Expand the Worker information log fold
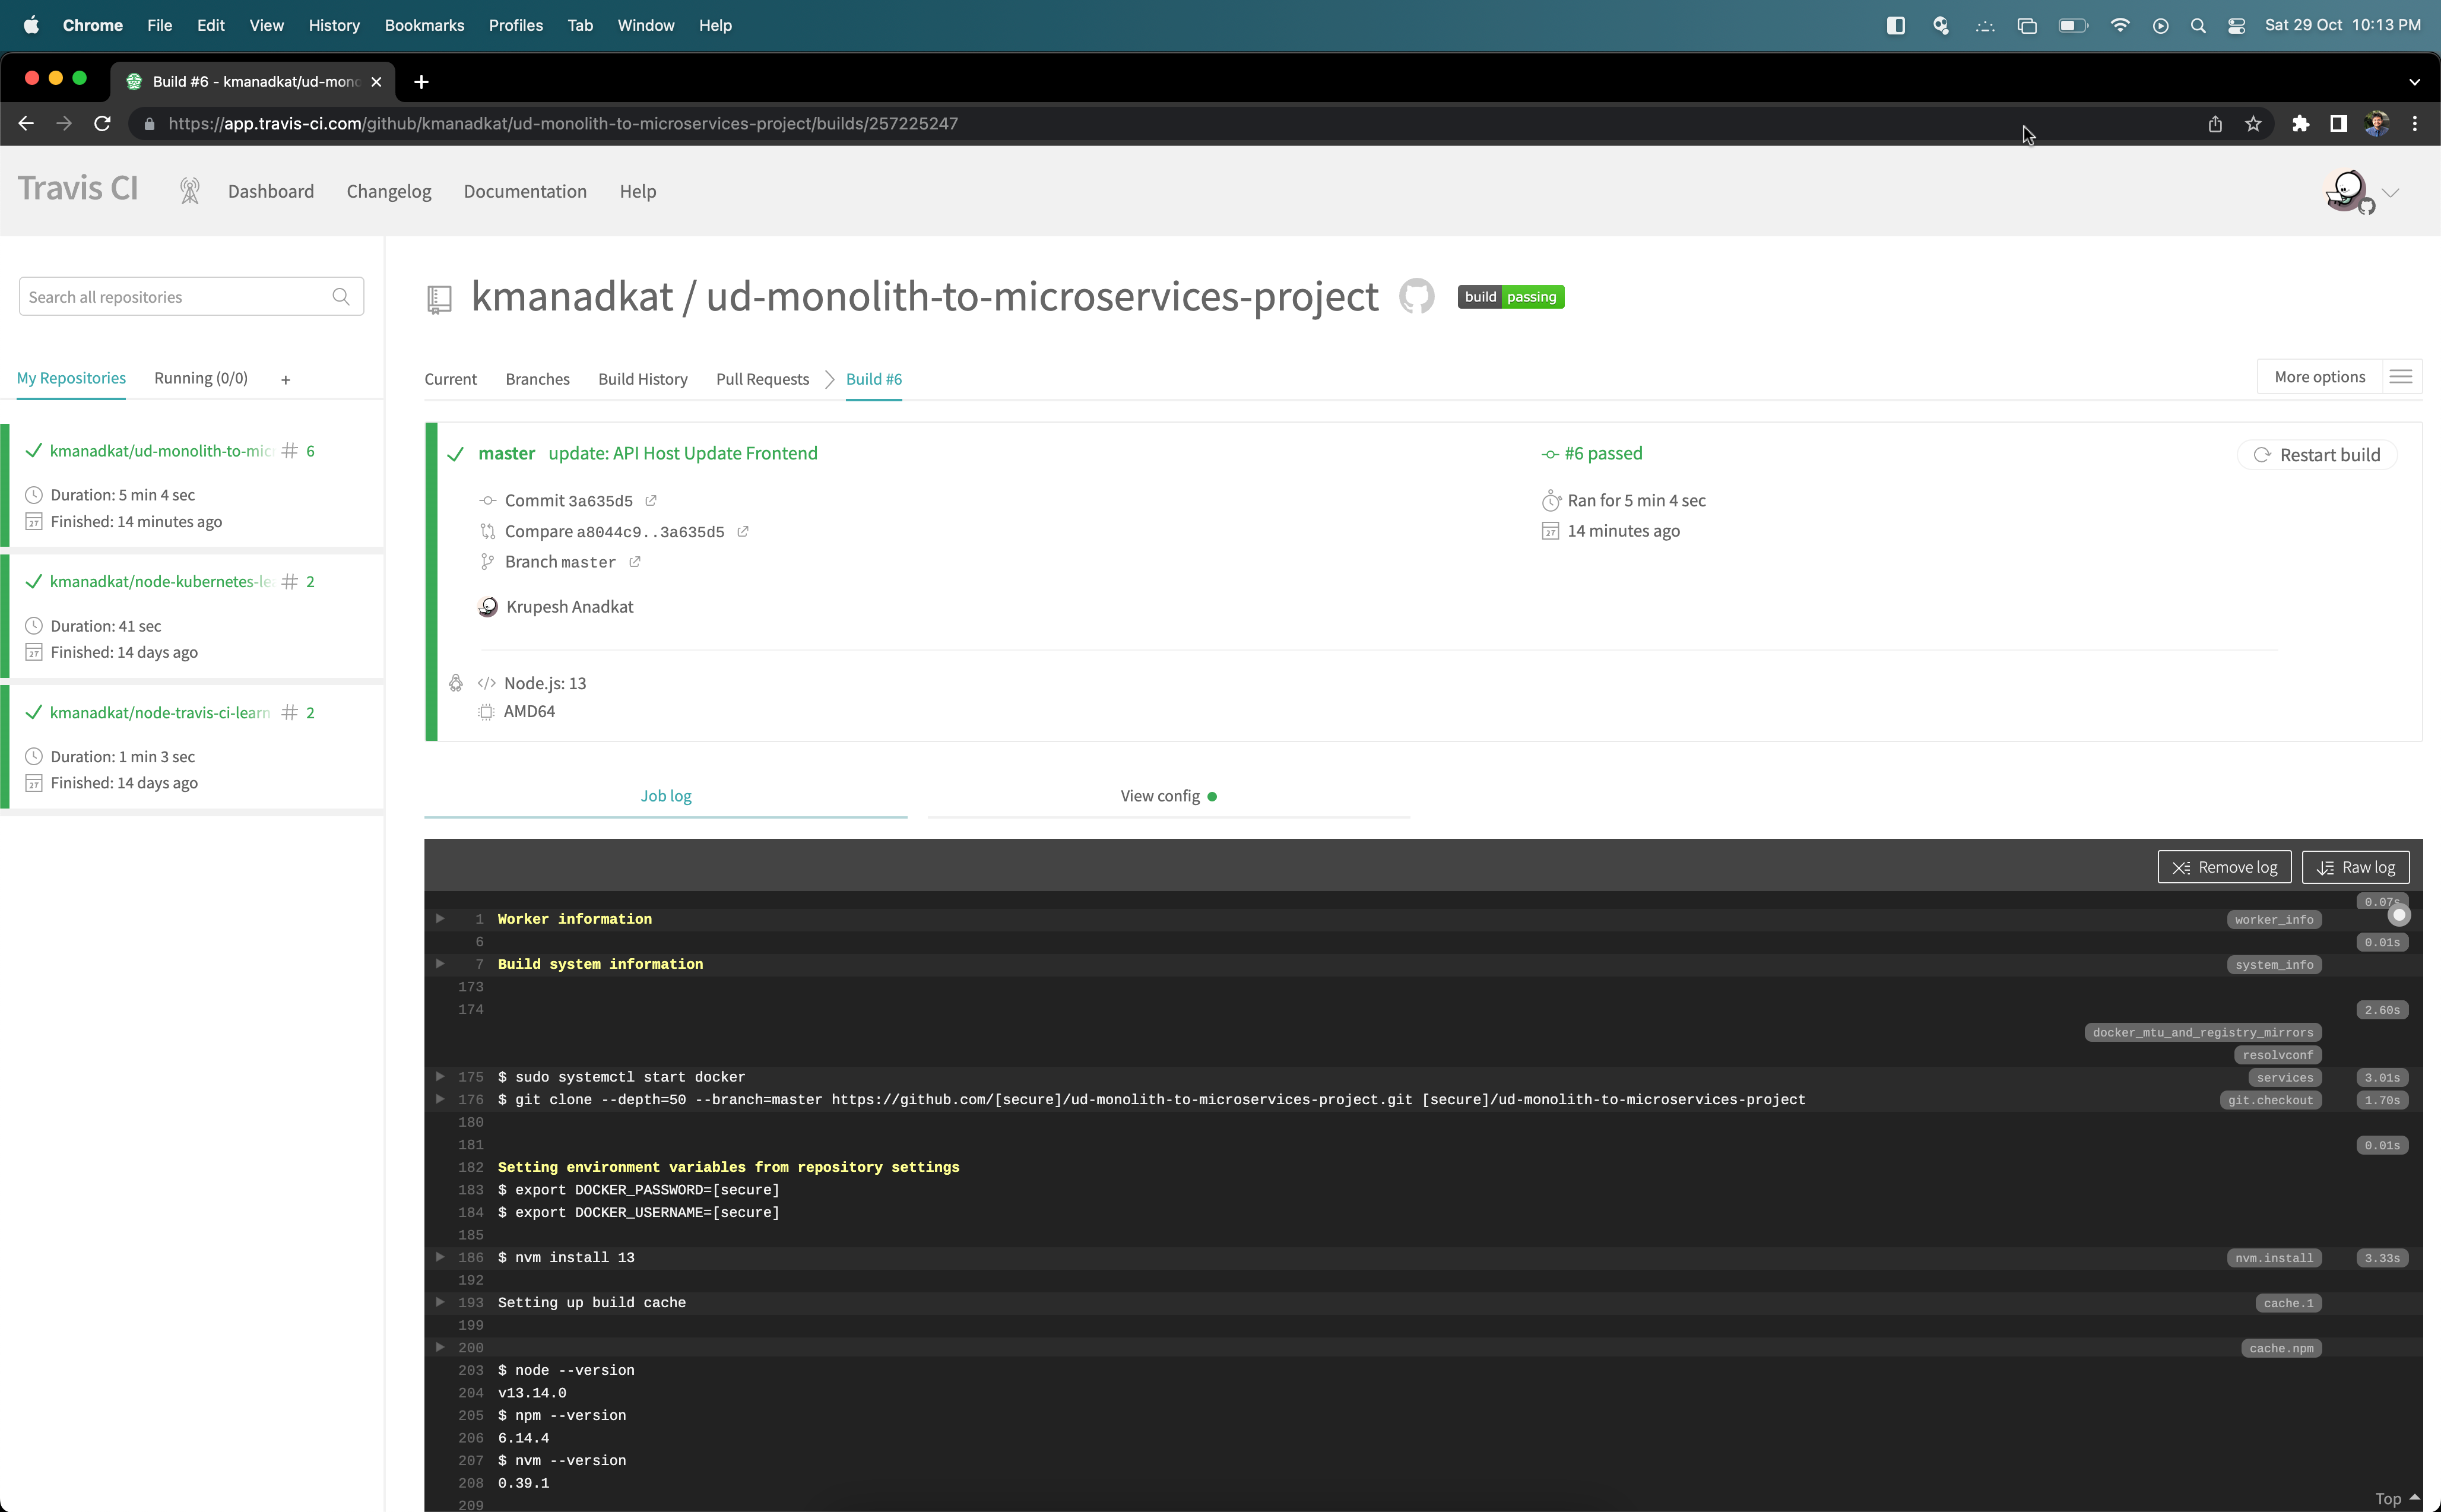The image size is (2441, 1512). tap(440, 918)
